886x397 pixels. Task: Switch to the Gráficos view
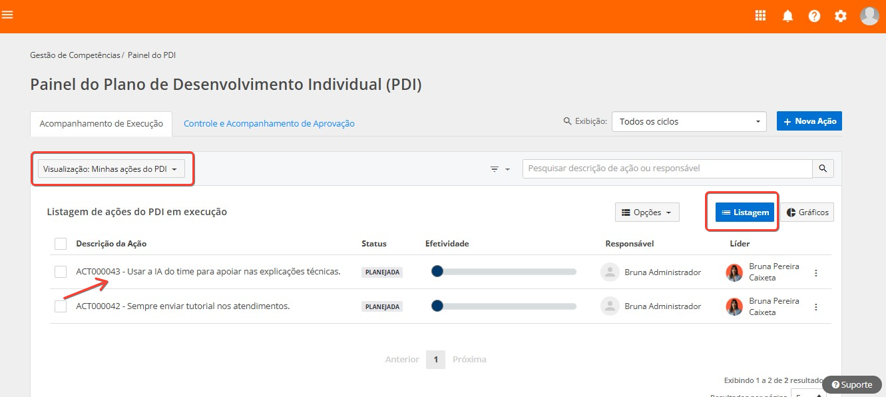(807, 212)
